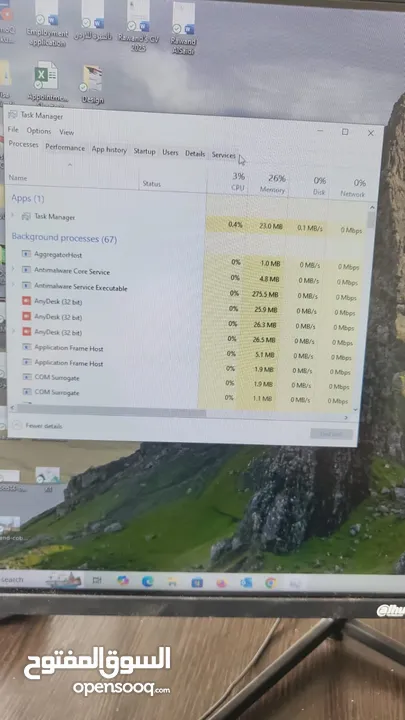Screen dimensions: 405x720
Task: Sort by the Memory column header
Action: pos(273,184)
